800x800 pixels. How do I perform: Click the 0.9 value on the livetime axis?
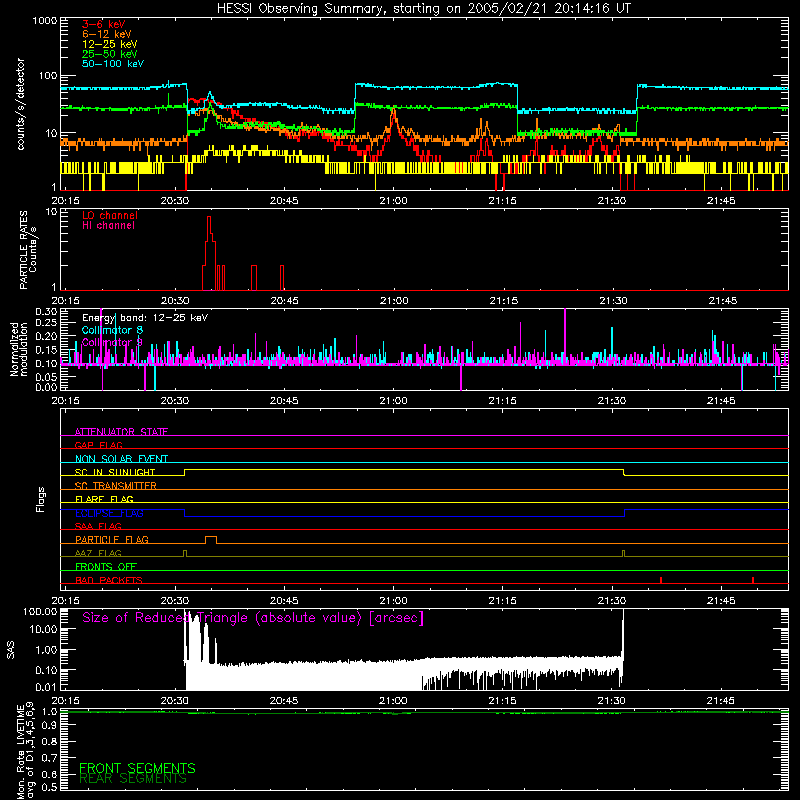(49, 726)
